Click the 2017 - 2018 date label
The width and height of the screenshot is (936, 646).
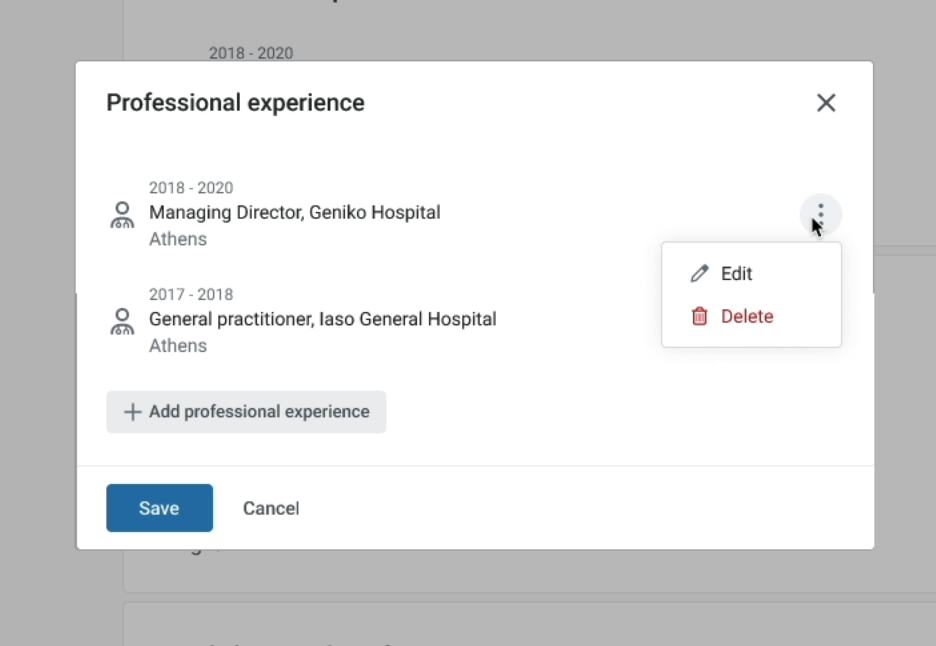pos(191,295)
